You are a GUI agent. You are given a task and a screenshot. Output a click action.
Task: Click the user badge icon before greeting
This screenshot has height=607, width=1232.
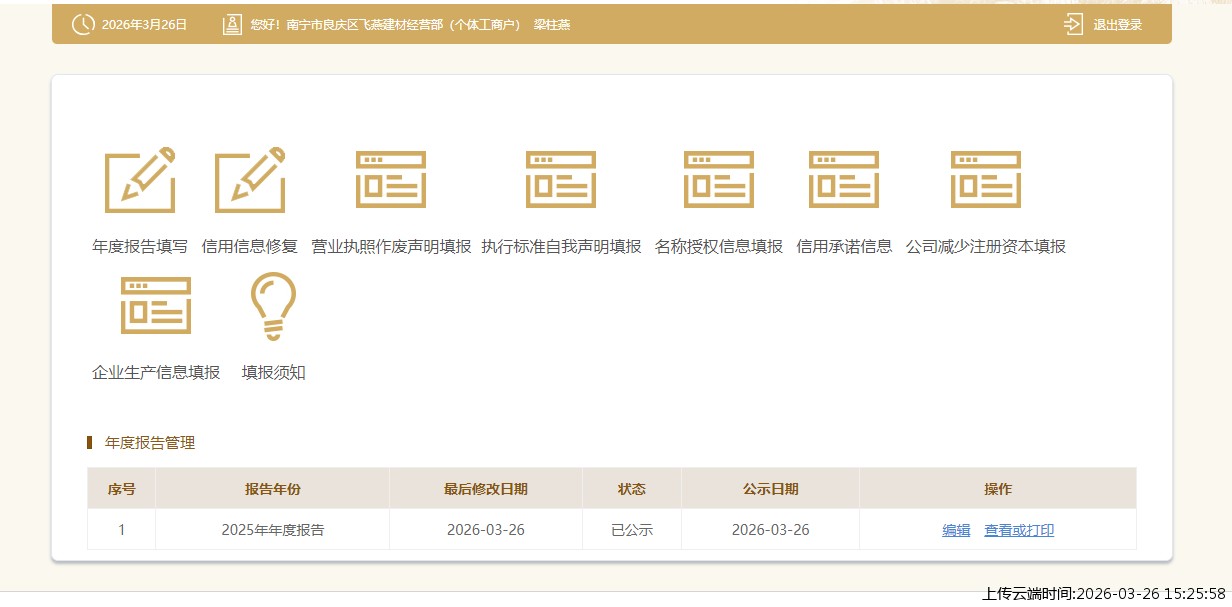click(x=232, y=25)
